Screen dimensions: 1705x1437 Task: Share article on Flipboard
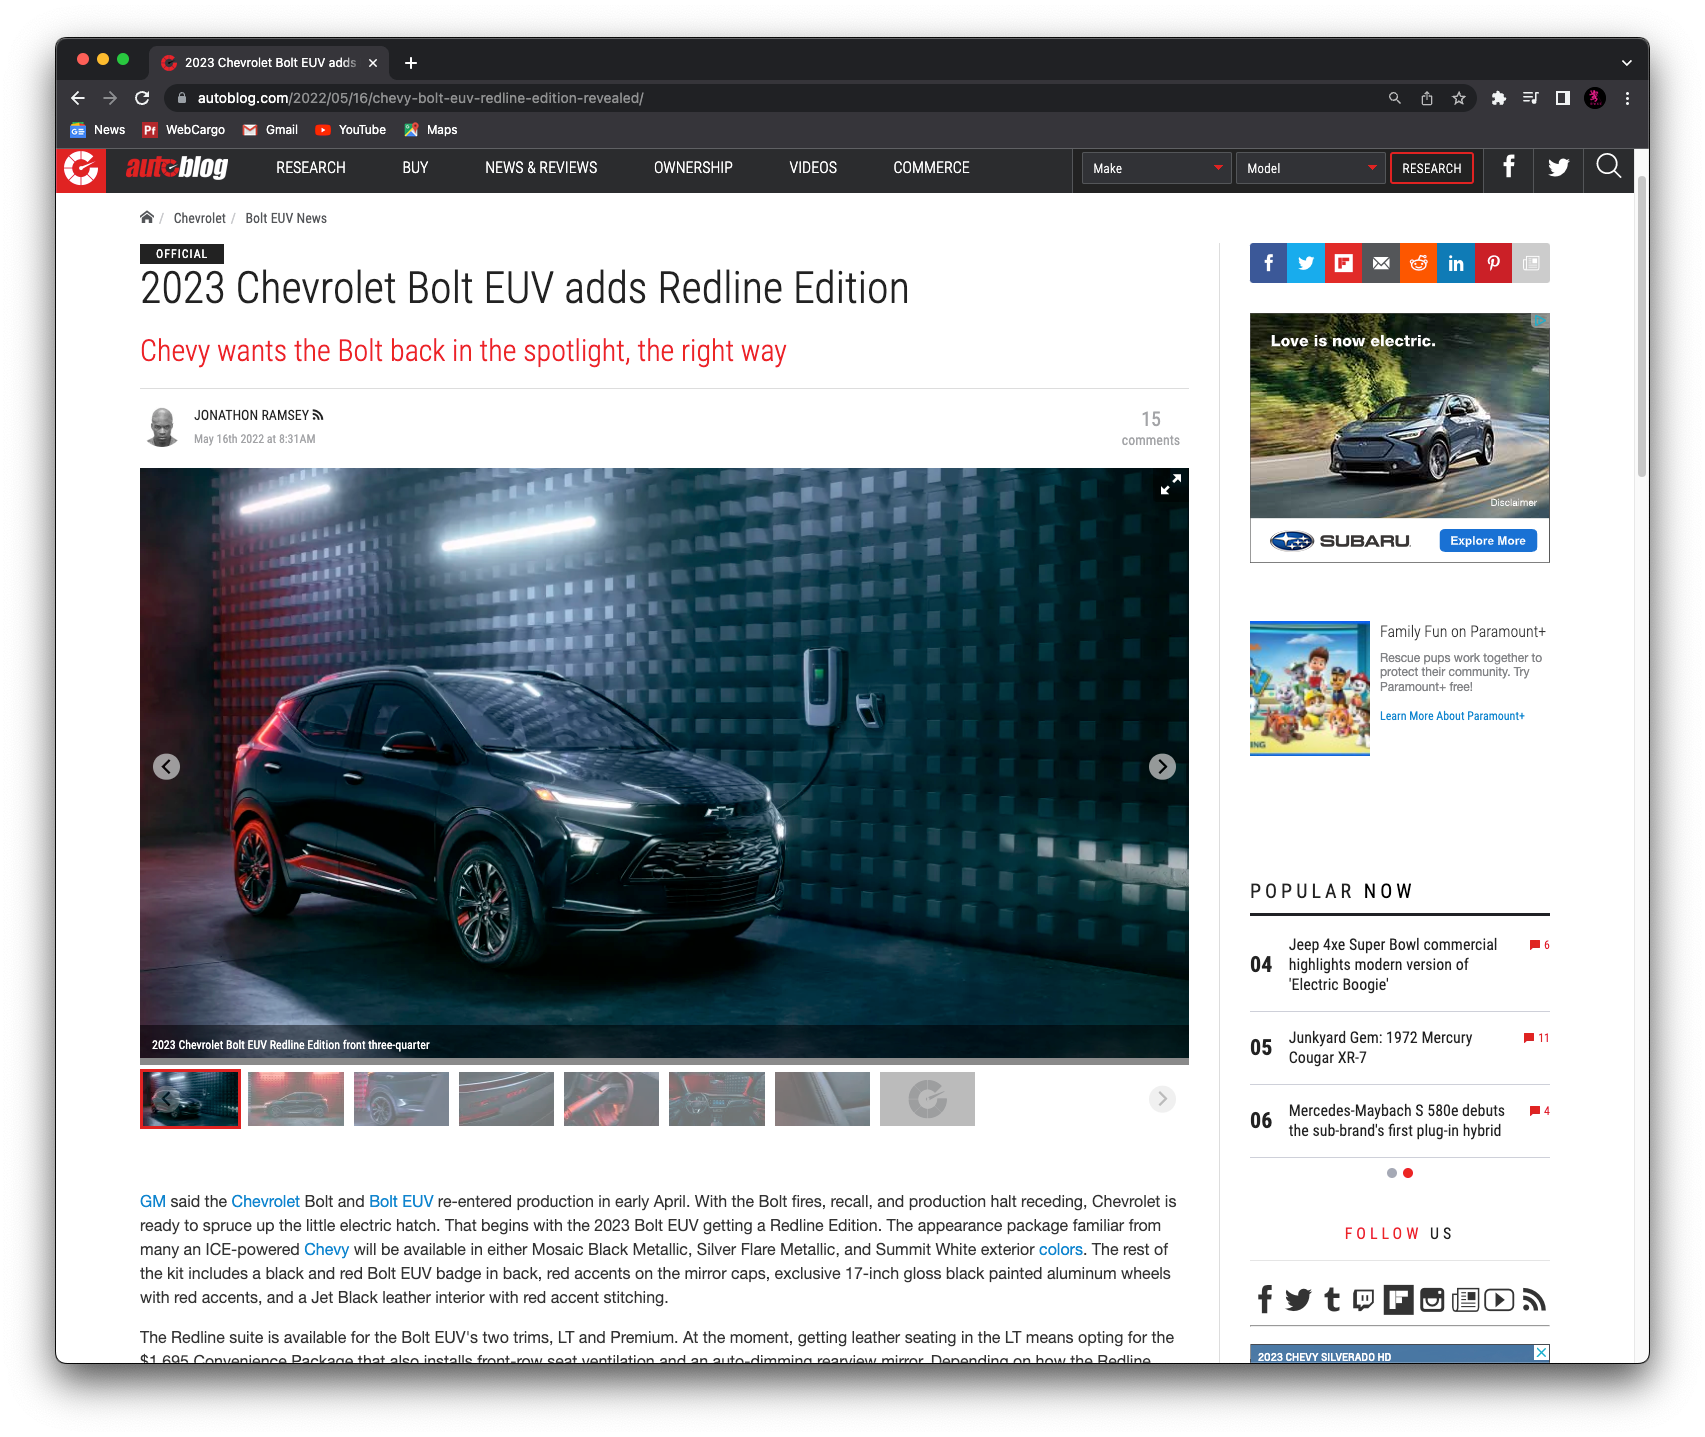[x=1343, y=263]
